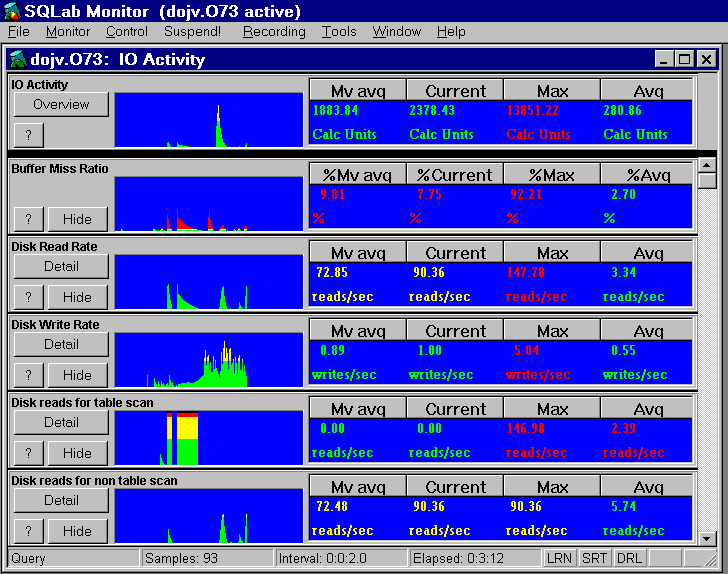The height and width of the screenshot is (574, 728).
Task: Click the ? help button for IO Activity
Action: click(x=29, y=135)
